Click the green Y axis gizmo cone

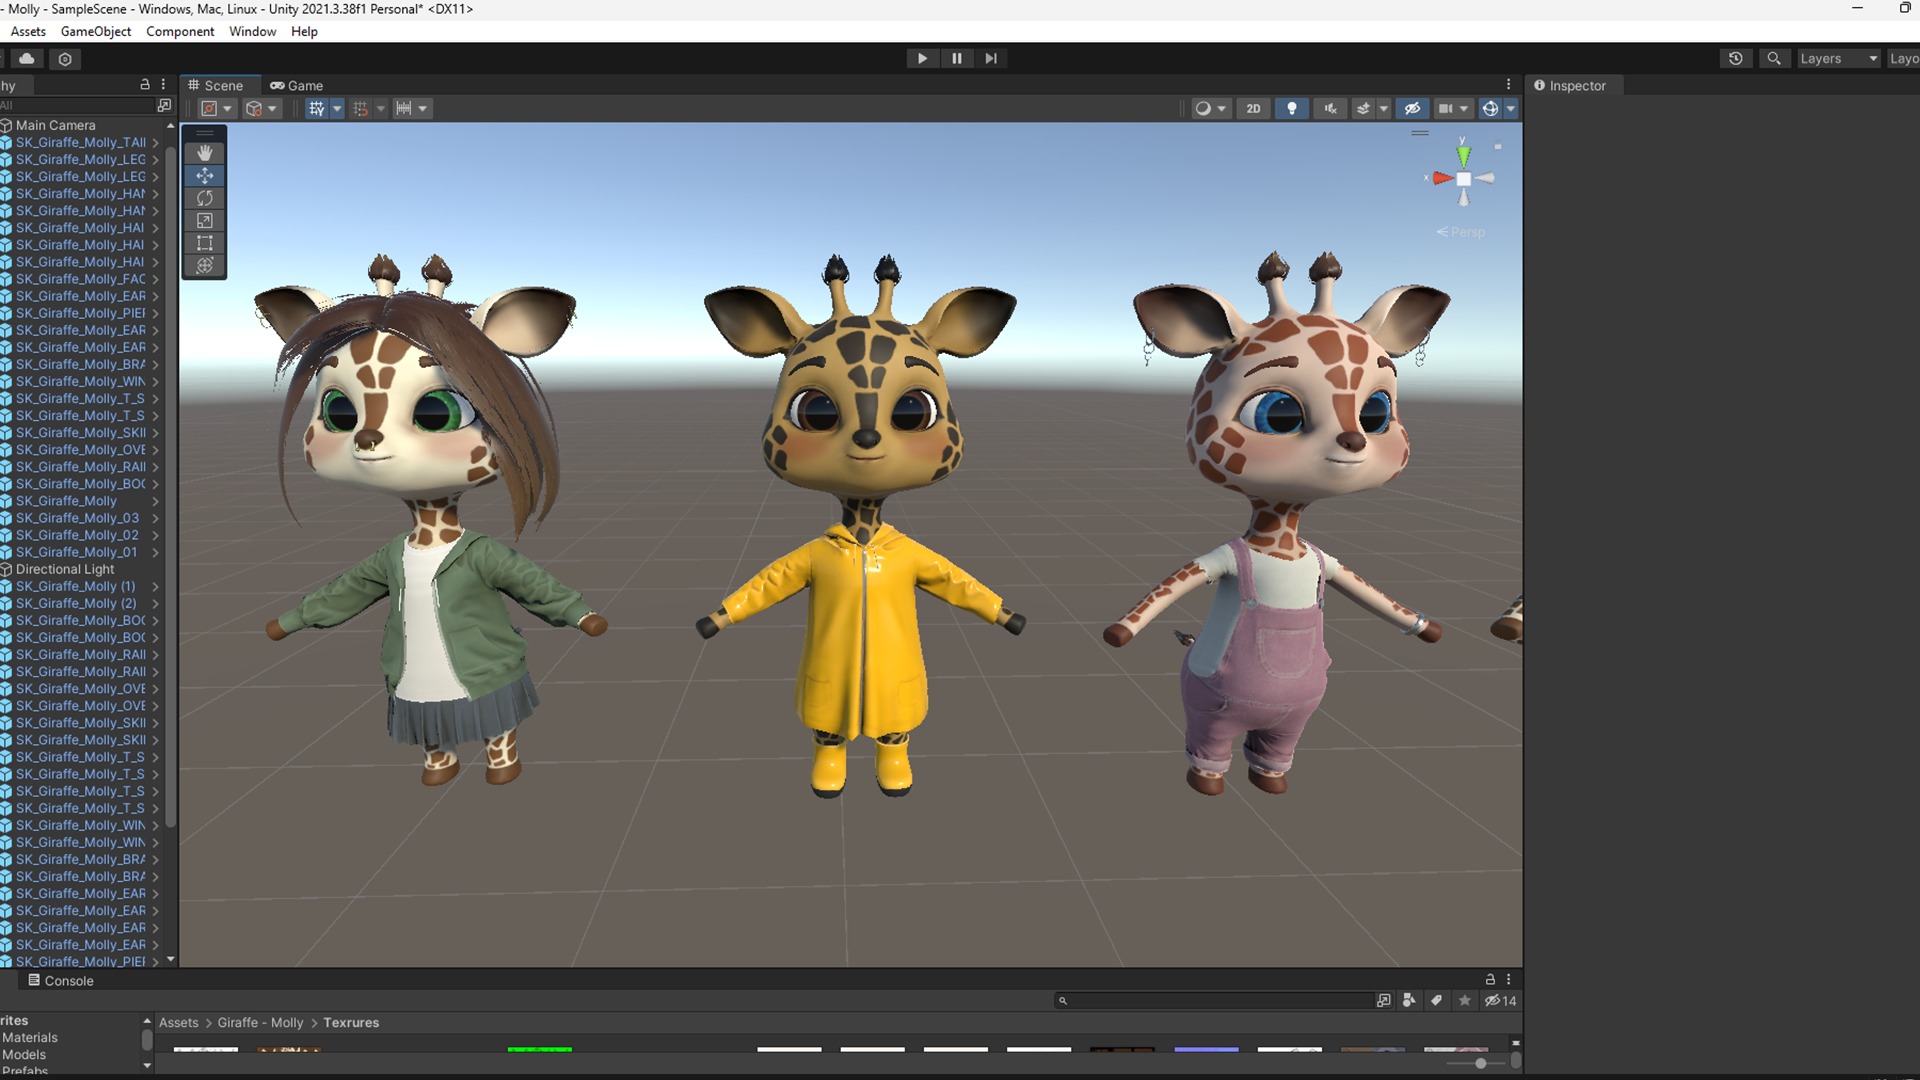(1463, 155)
